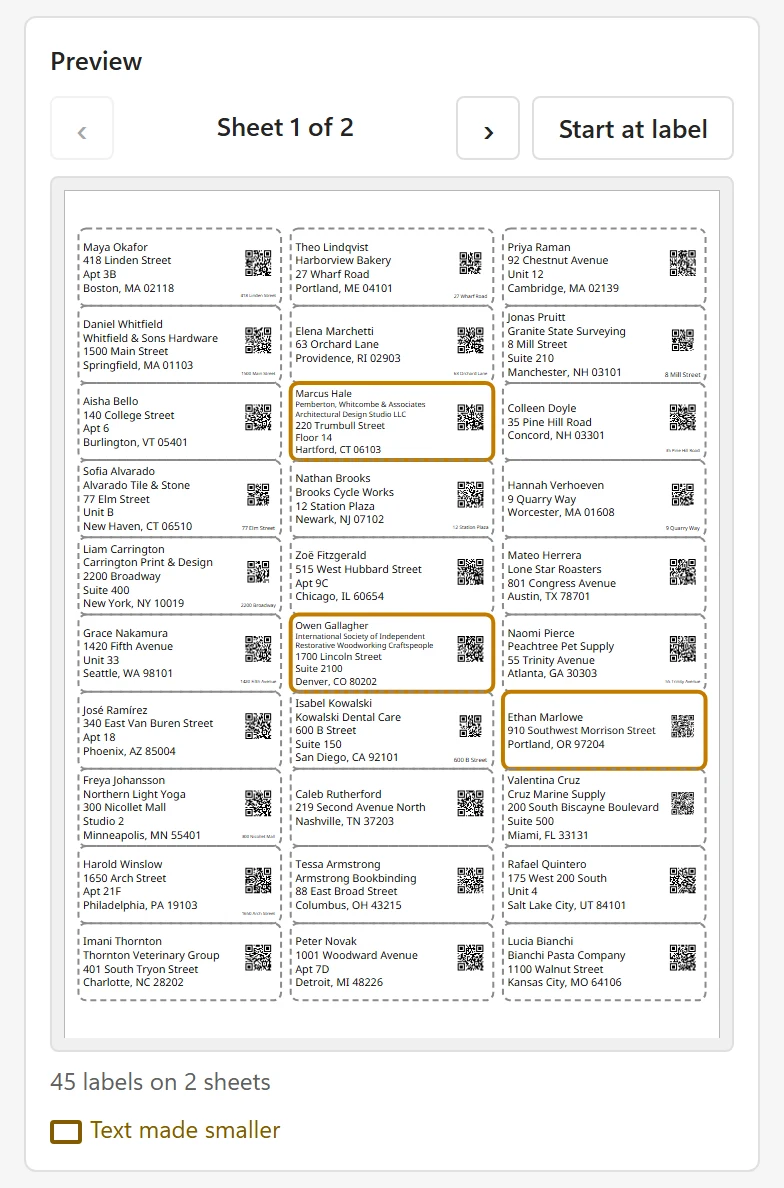This screenshot has height=1188, width=784.
Task: Click '35 Pine Hill Road' text
Action: click(549, 422)
